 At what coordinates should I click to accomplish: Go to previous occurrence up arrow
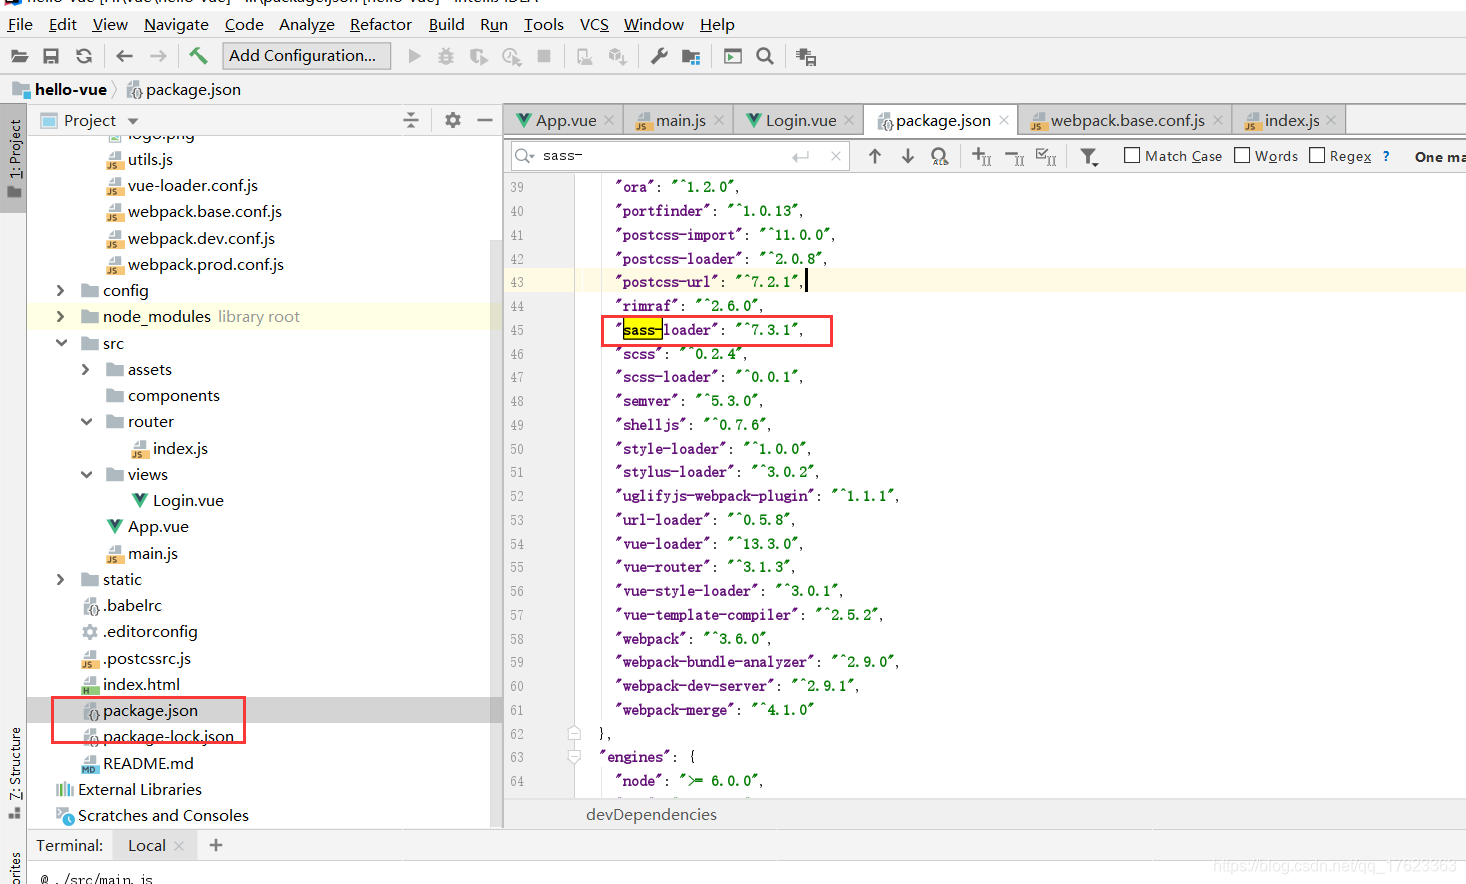point(875,156)
